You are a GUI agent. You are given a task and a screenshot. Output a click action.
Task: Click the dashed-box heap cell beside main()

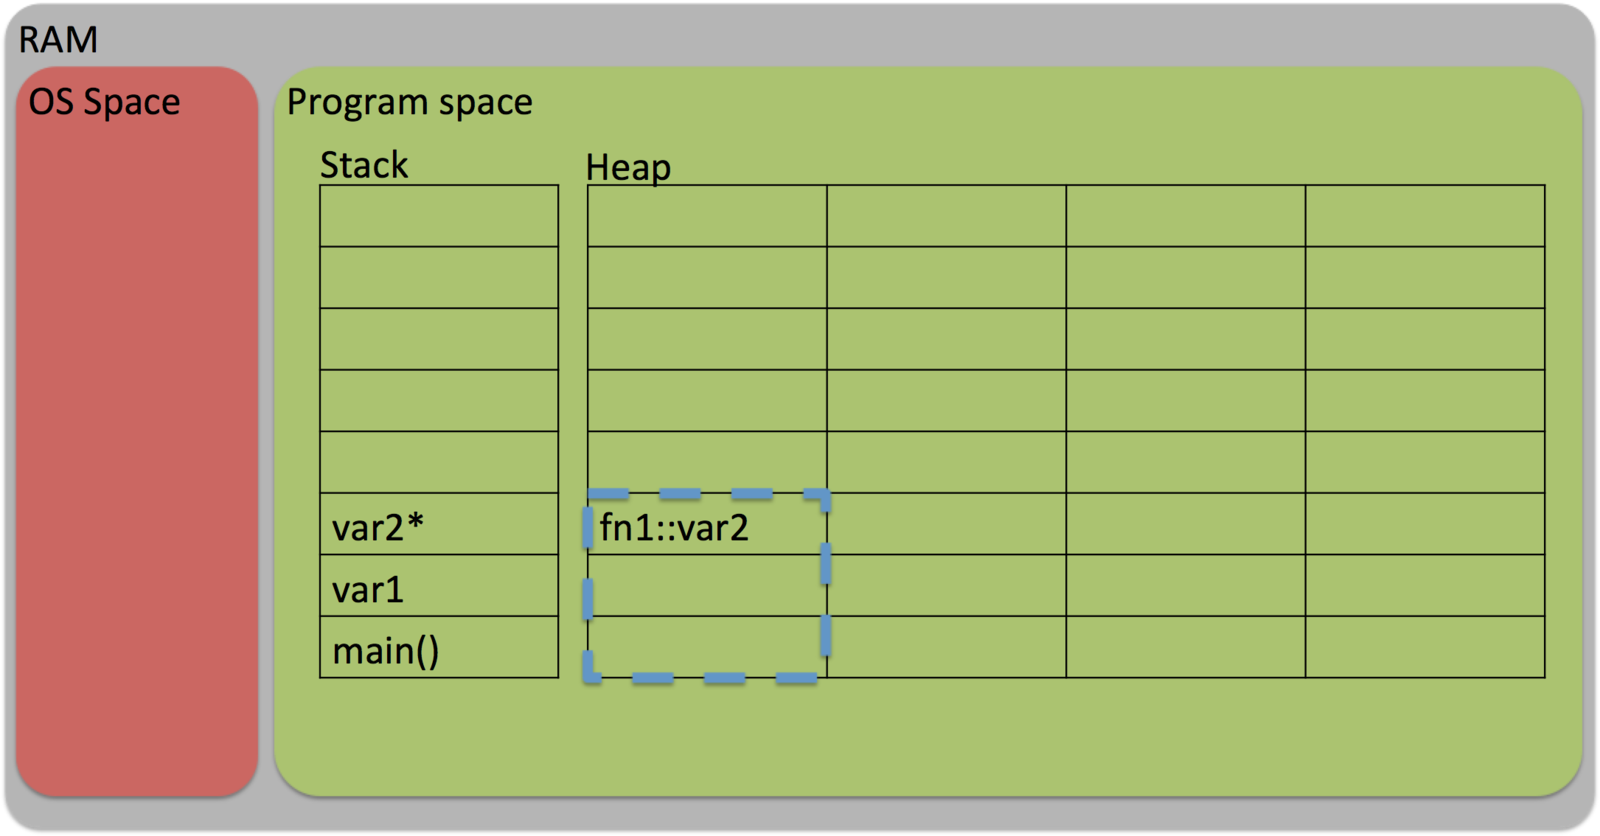click(x=706, y=646)
